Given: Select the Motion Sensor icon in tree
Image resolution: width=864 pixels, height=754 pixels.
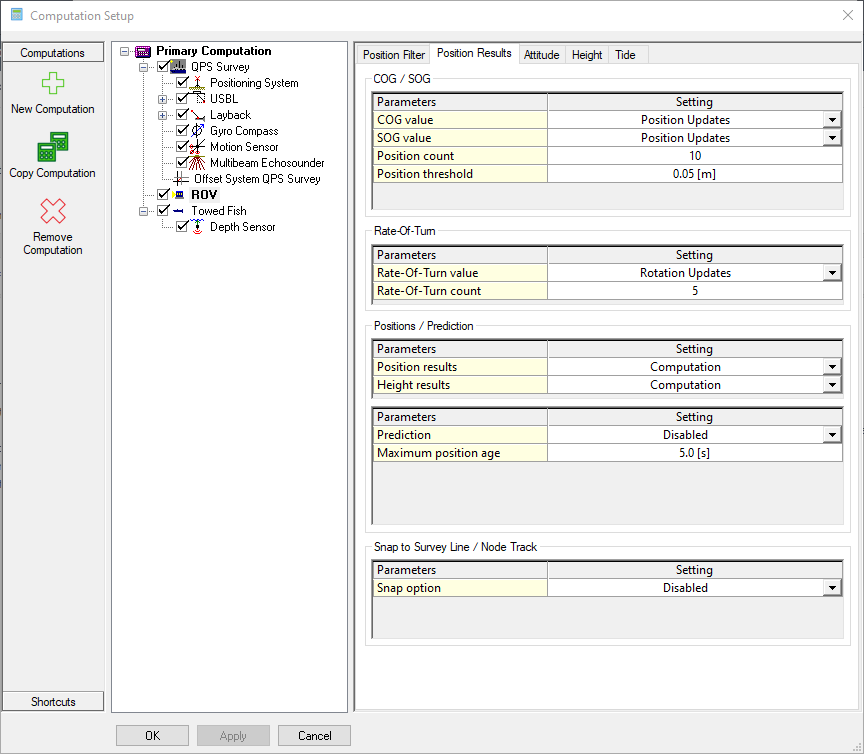Looking at the screenshot, I should click(198, 147).
